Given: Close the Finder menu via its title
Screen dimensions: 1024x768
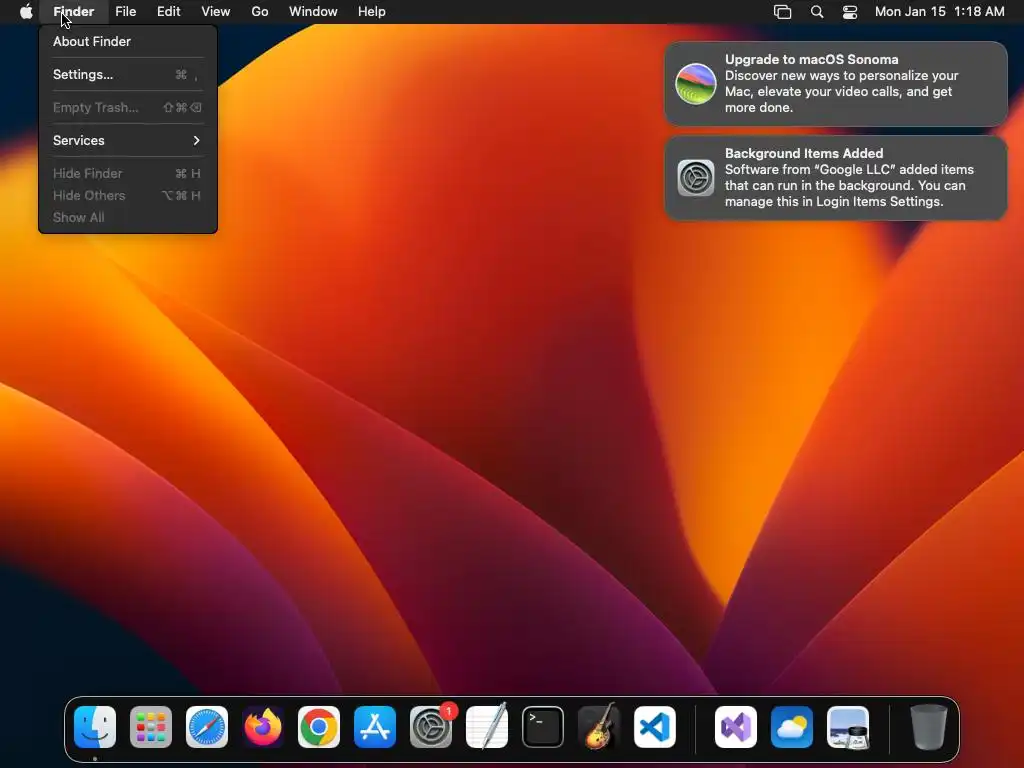Looking at the screenshot, I should click(x=73, y=11).
